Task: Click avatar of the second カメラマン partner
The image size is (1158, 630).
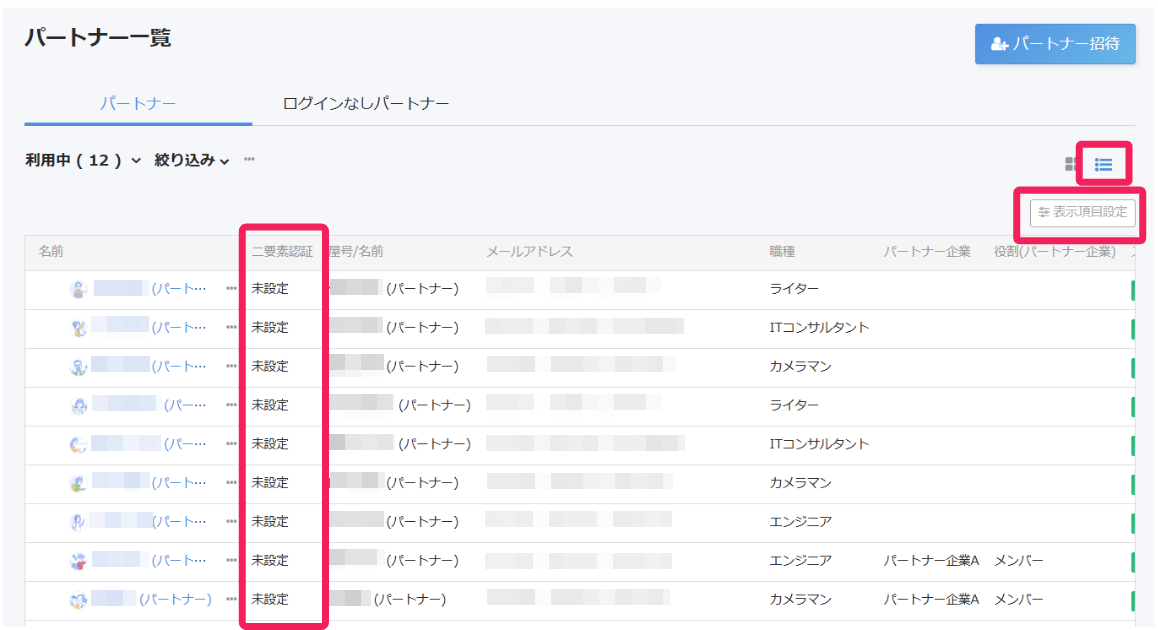Action: pos(78,483)
